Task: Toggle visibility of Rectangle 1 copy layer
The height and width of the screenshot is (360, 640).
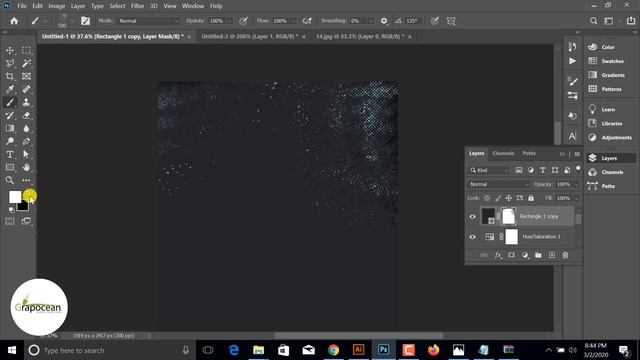Action: [x=473, y=217]
